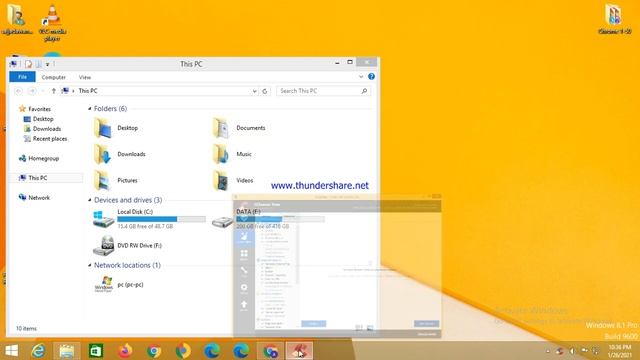The height and width of the screenshot is (360, 640).
Task: Click the Back navigation arrow
Action: [19, 91]
